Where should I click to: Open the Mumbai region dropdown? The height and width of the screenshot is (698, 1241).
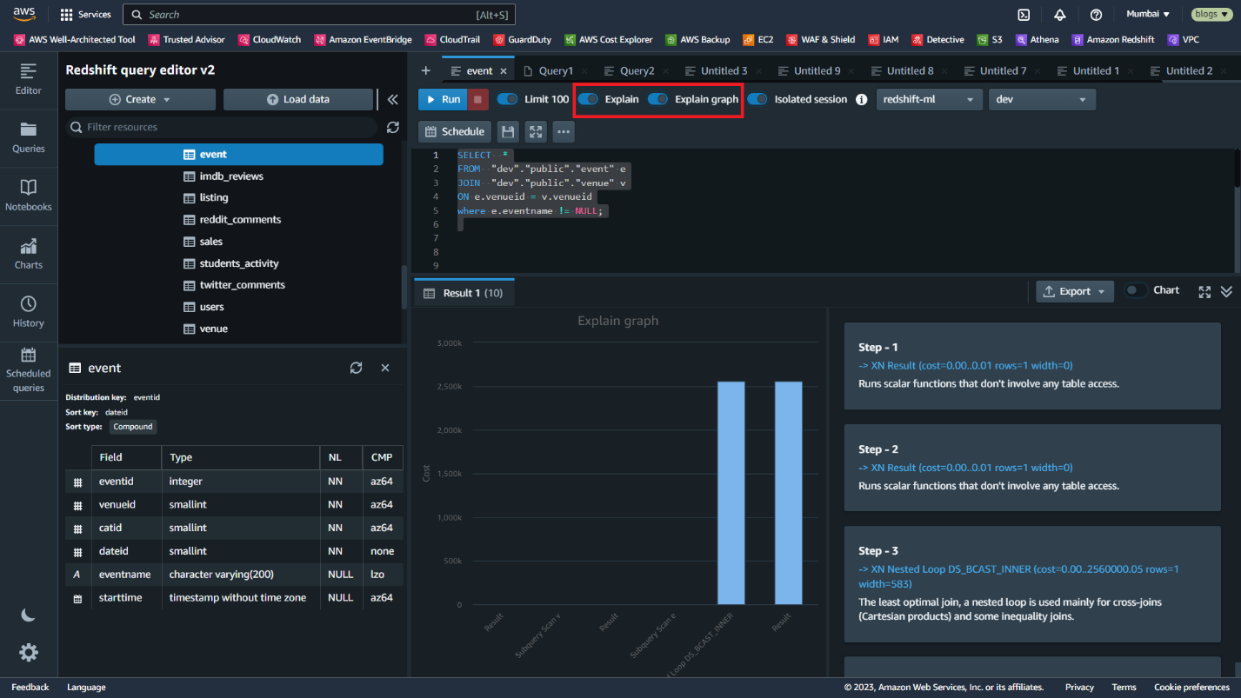pyautogui.click(x=1147, y=14)
